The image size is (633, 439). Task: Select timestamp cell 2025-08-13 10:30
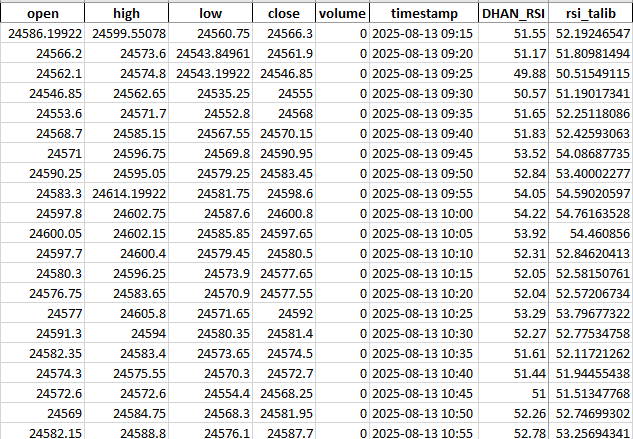[424, 333]
